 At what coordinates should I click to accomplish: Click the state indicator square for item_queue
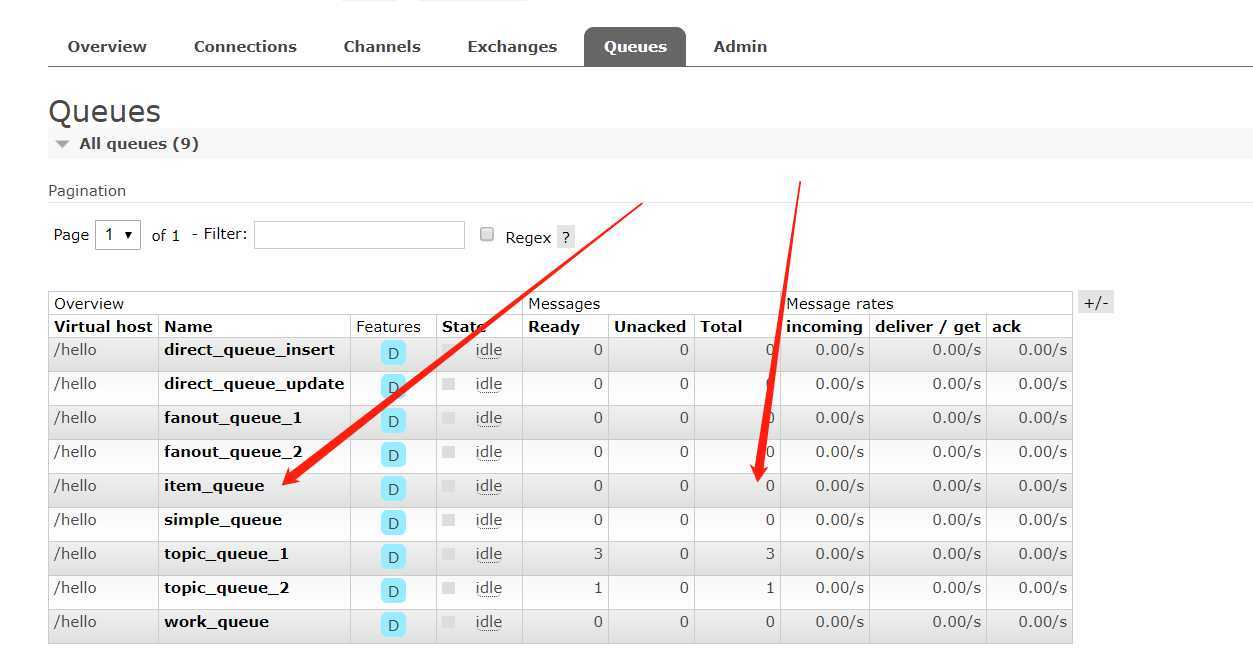[x=448, y=486]
